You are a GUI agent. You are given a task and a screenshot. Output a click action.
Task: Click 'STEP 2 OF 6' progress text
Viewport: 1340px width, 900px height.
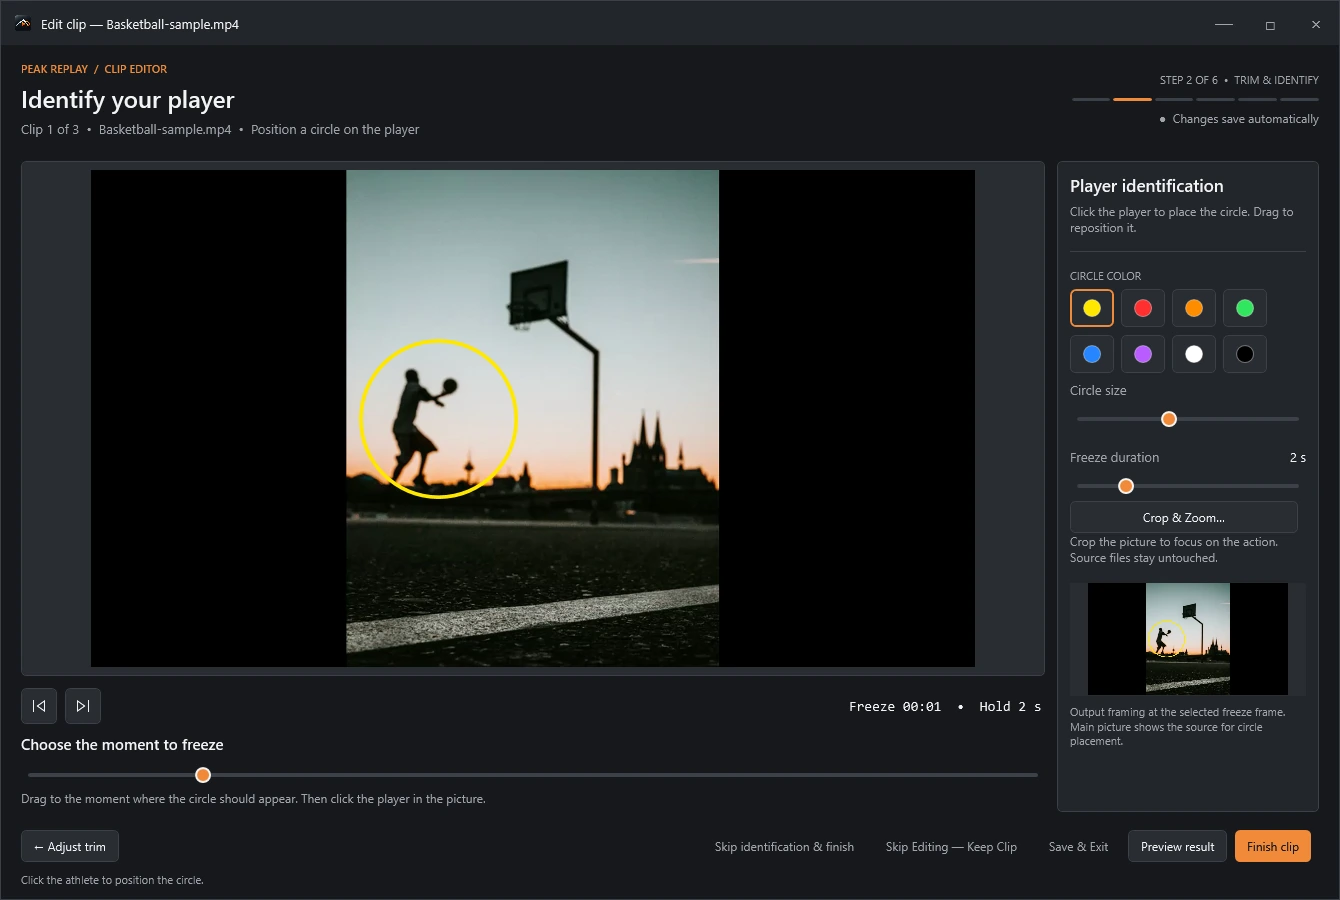point(1189,80)
